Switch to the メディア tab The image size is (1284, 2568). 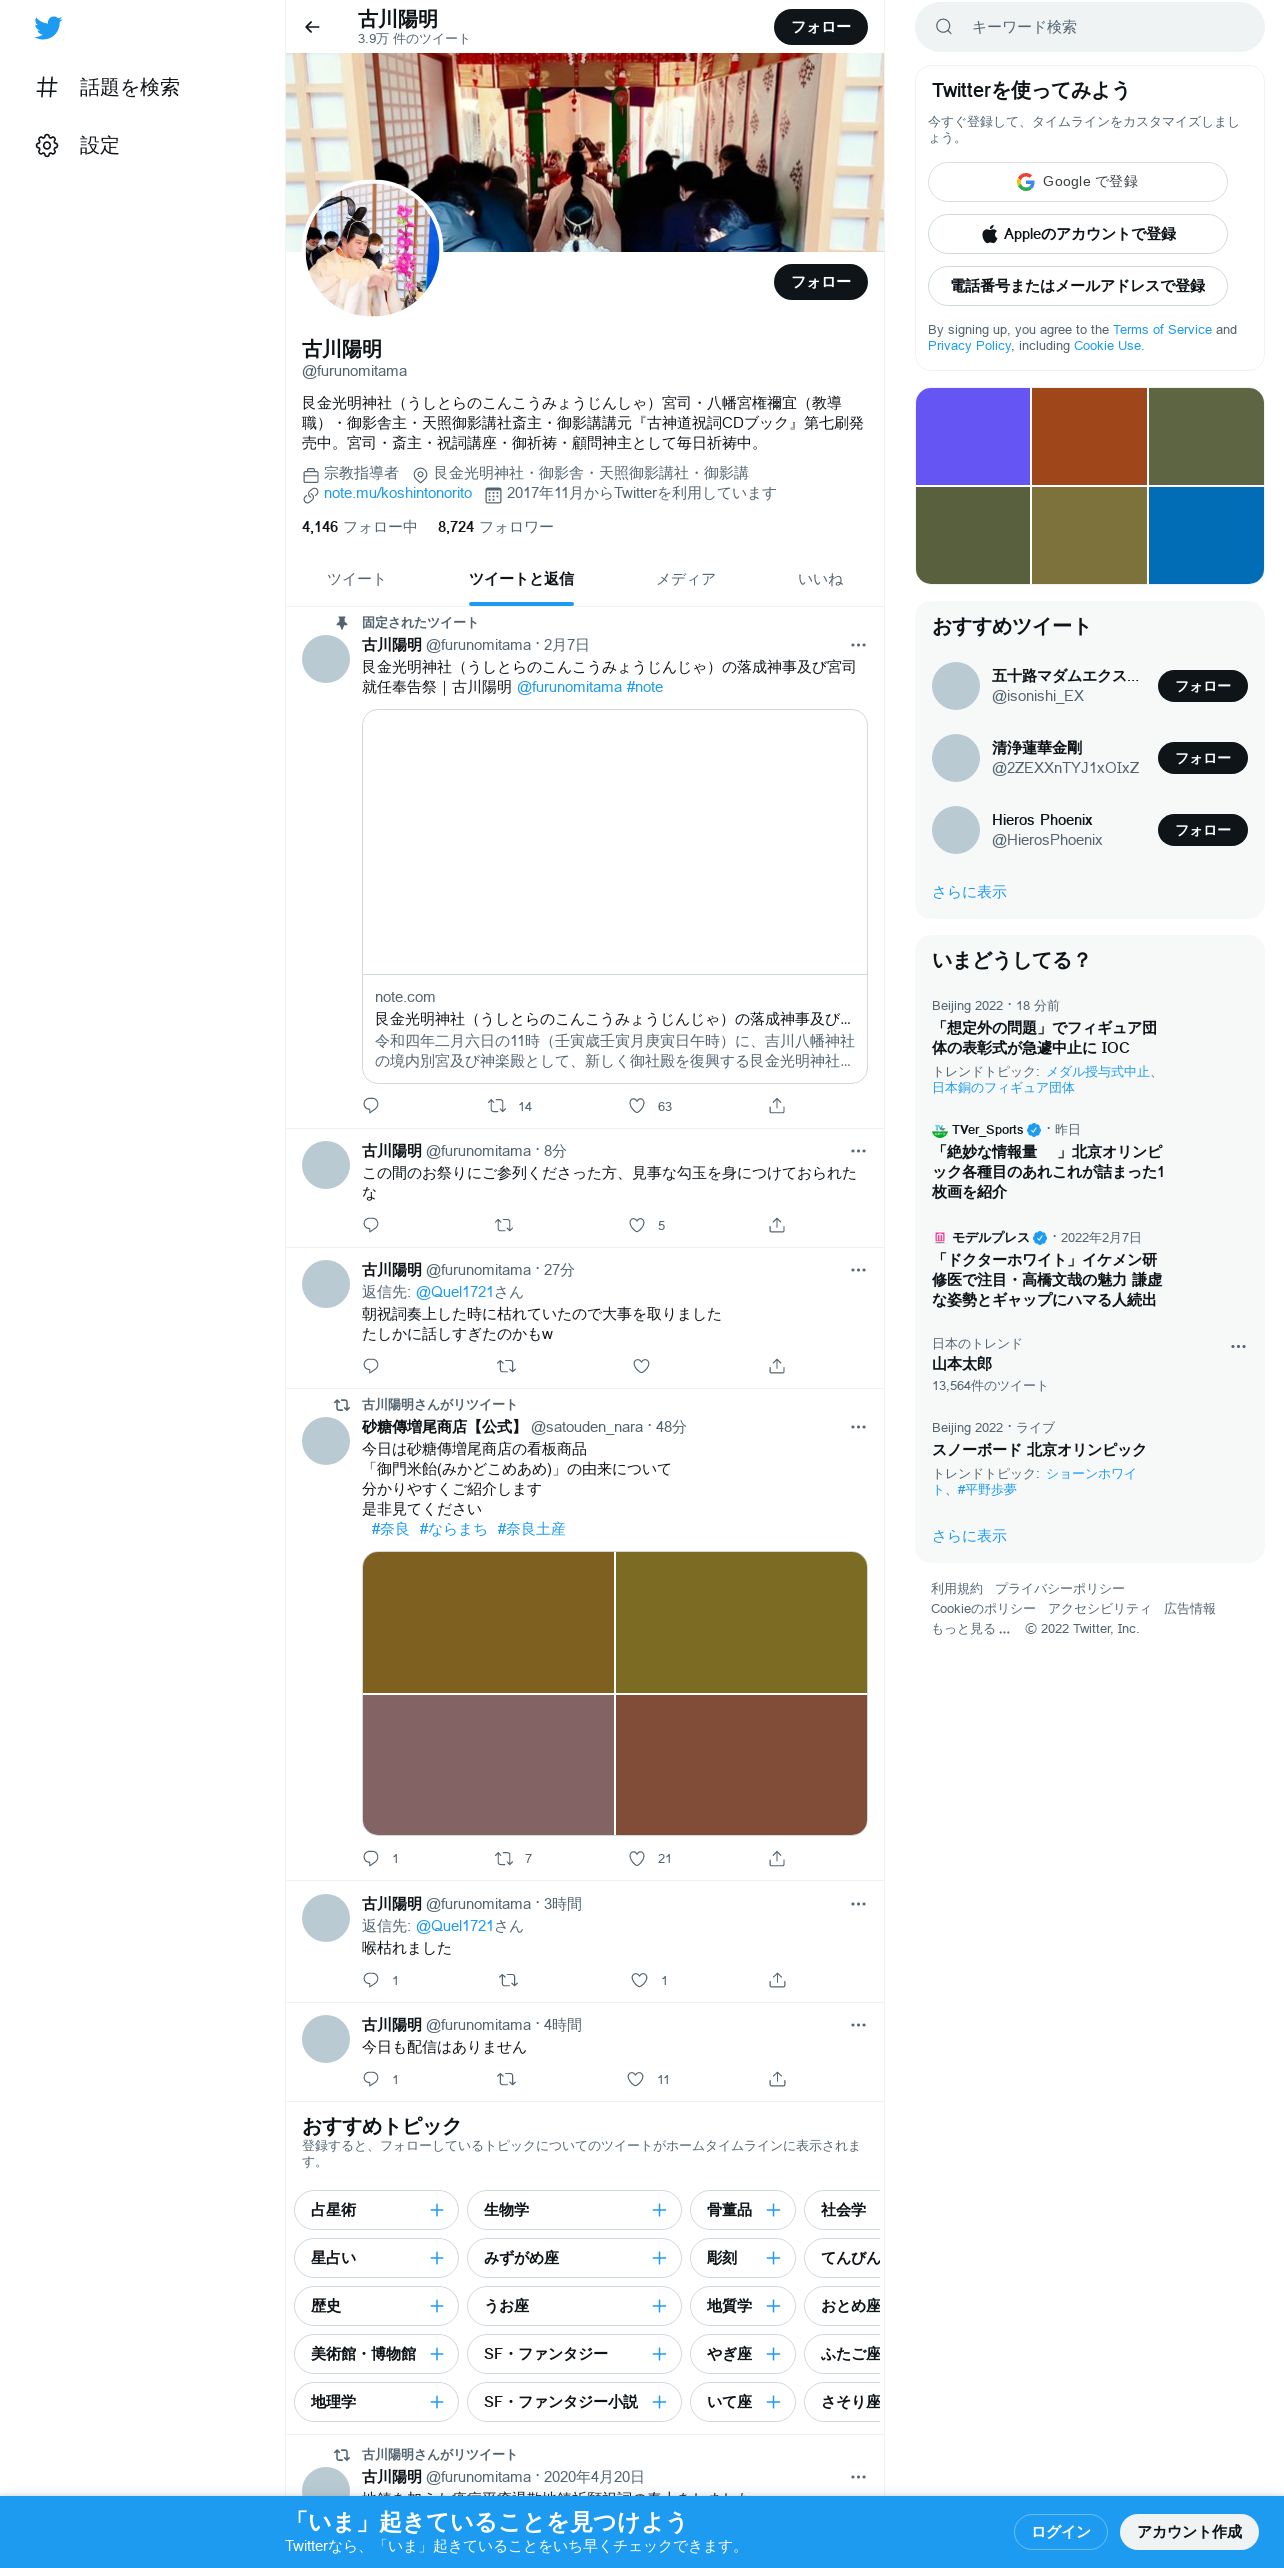click(685, 579)
